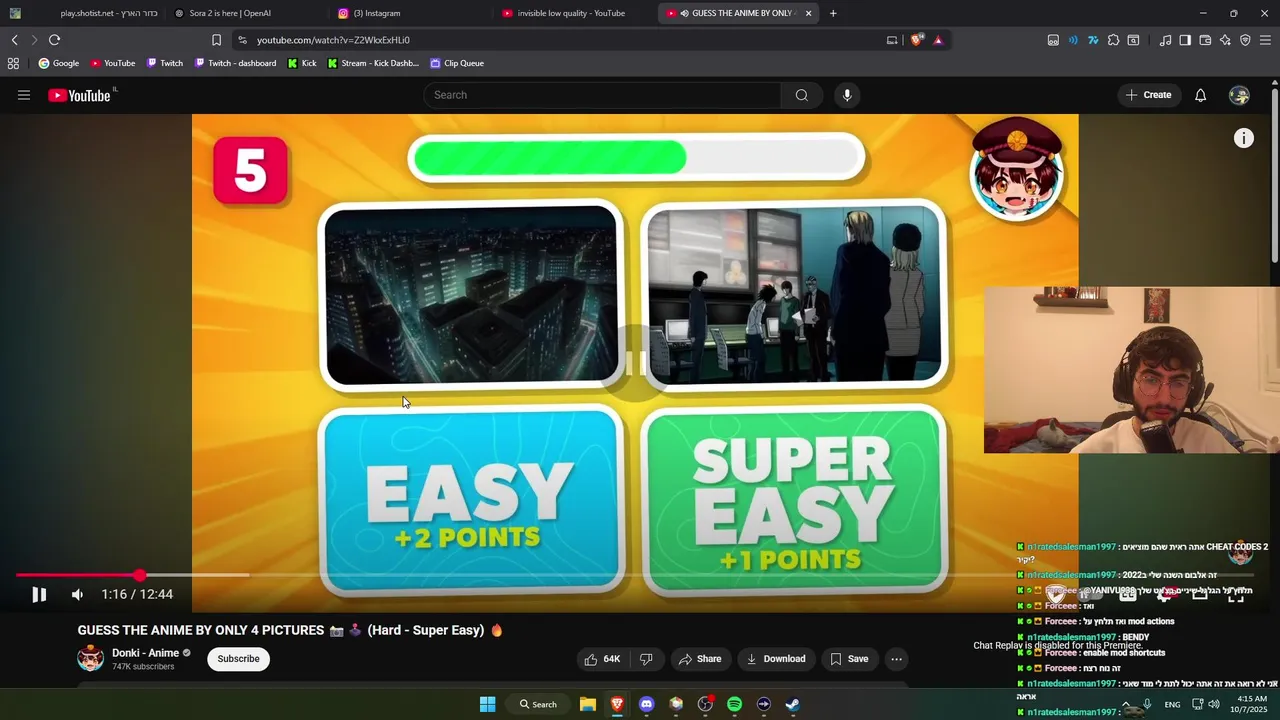Screen dimensions: 1280x720
Task: Subscribe to Donki - Anime channel
Action: [x=238, y=659]
